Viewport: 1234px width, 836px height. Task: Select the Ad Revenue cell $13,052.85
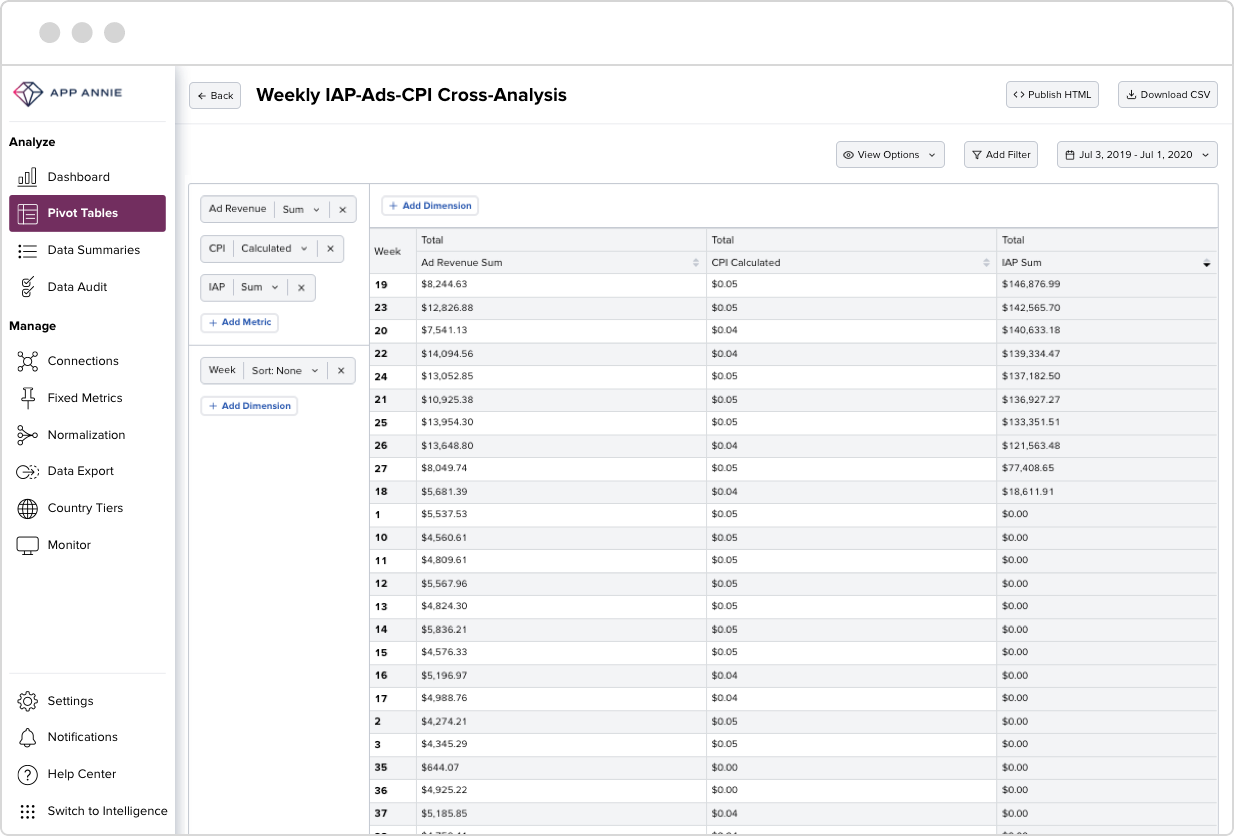coord(561,377)
